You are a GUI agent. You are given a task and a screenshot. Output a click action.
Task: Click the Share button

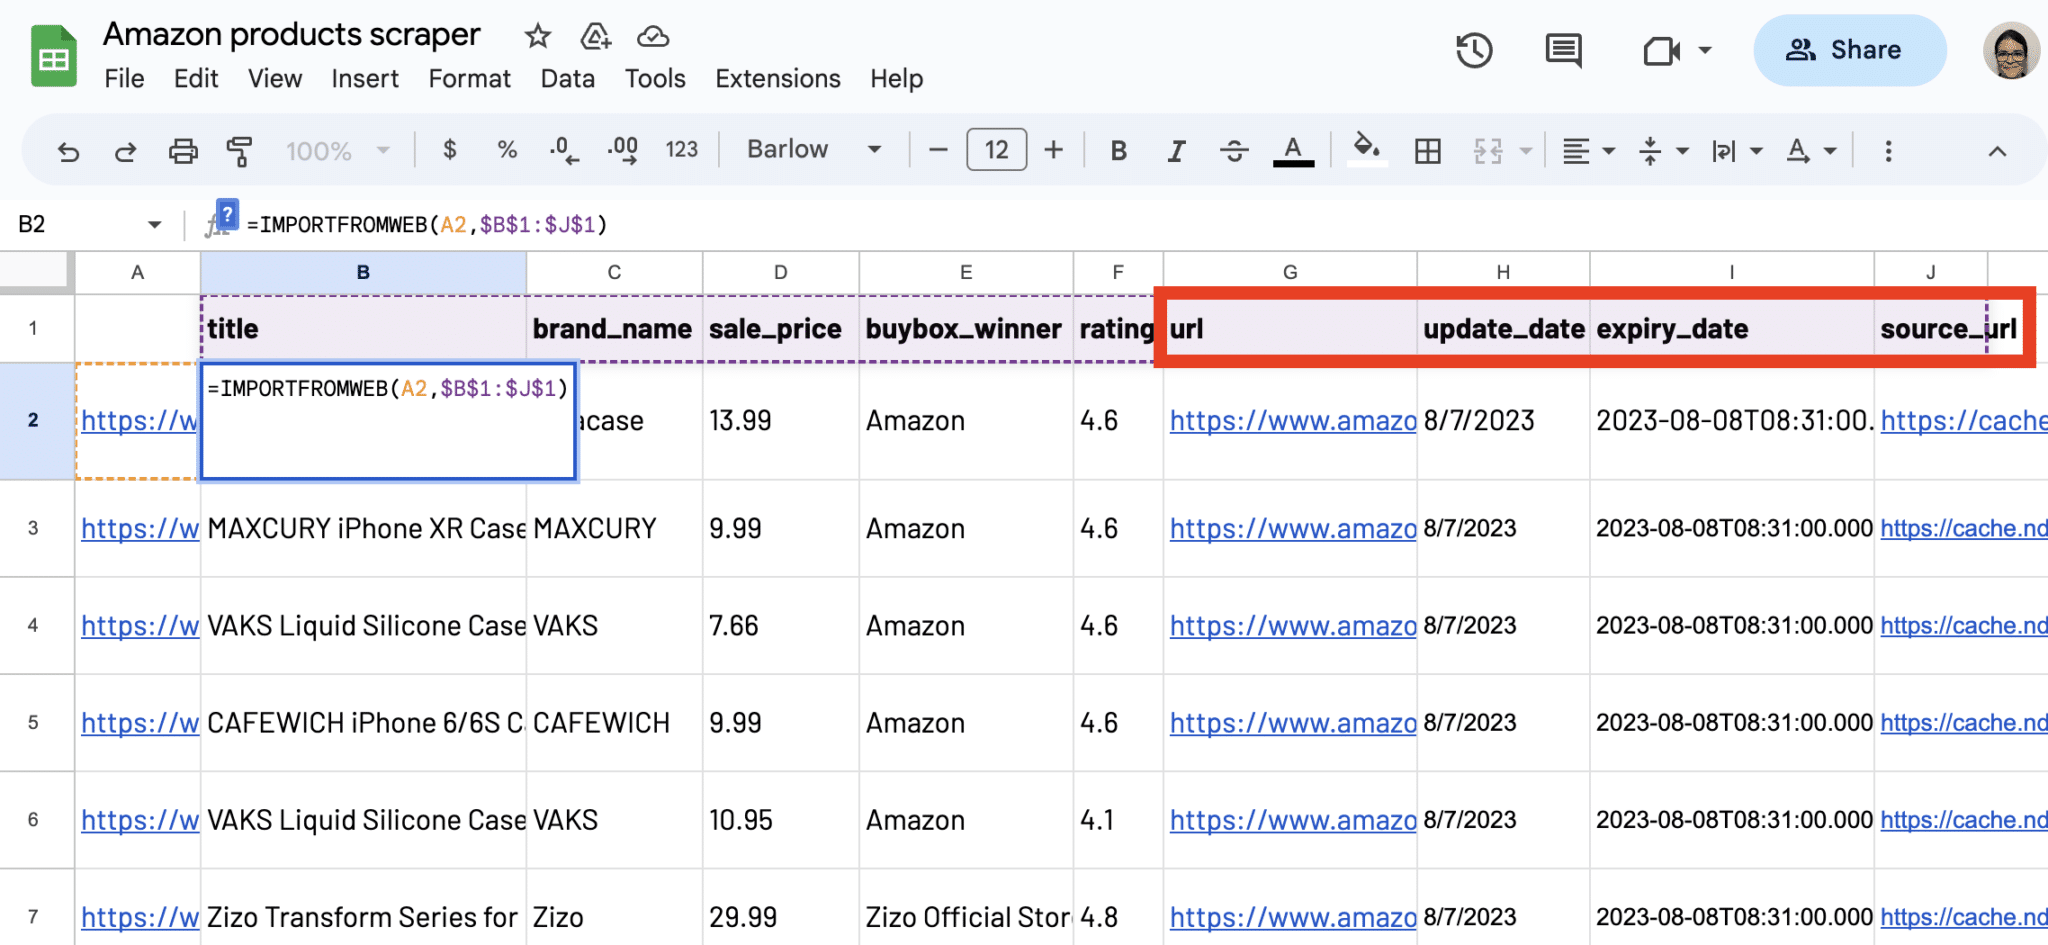pyautogui.click(x=1849, y=49)
